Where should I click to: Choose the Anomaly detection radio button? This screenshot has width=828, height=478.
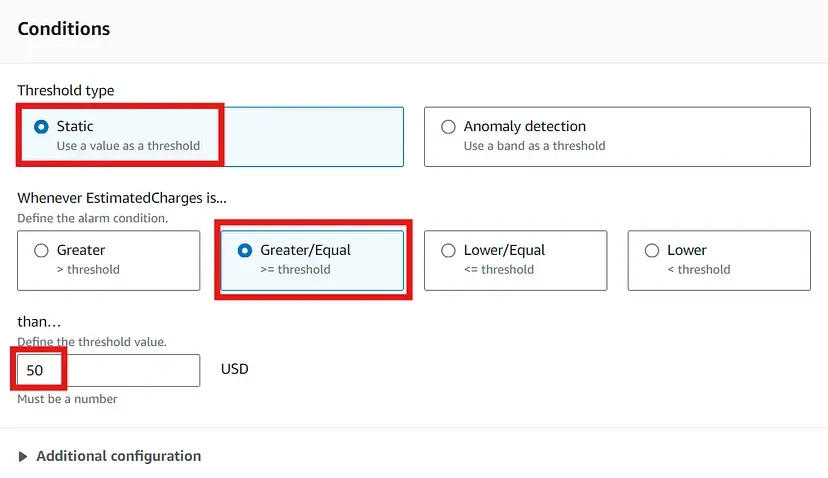pyautogui.click(x=448, y=127)
